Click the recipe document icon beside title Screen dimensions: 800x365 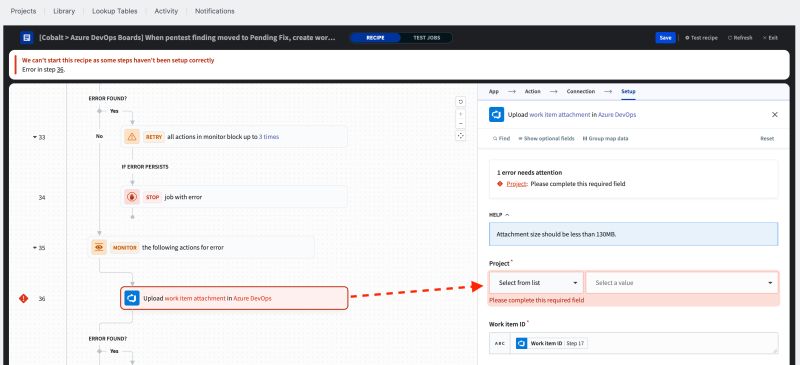27,37
